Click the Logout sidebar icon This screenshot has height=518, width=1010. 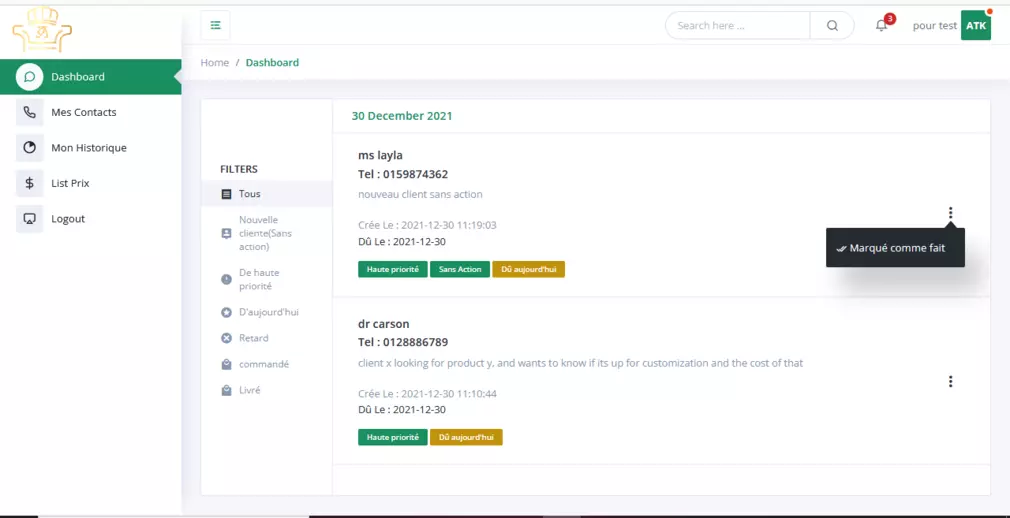tap(30, 219)
